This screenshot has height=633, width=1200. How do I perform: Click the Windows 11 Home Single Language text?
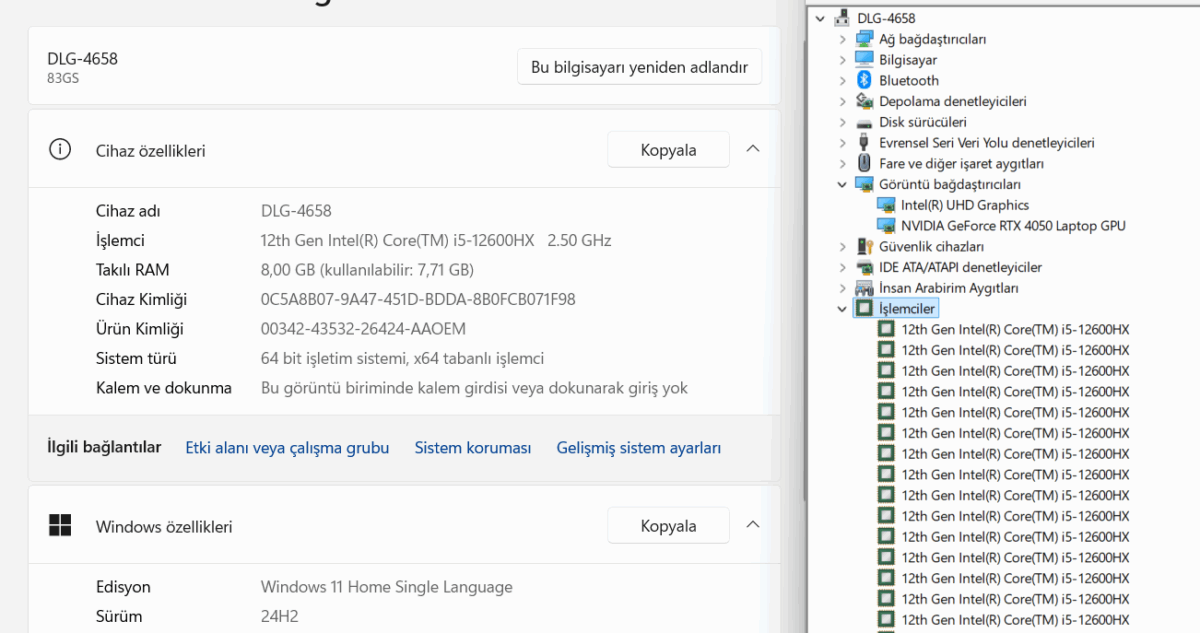[x=386, y=587]
